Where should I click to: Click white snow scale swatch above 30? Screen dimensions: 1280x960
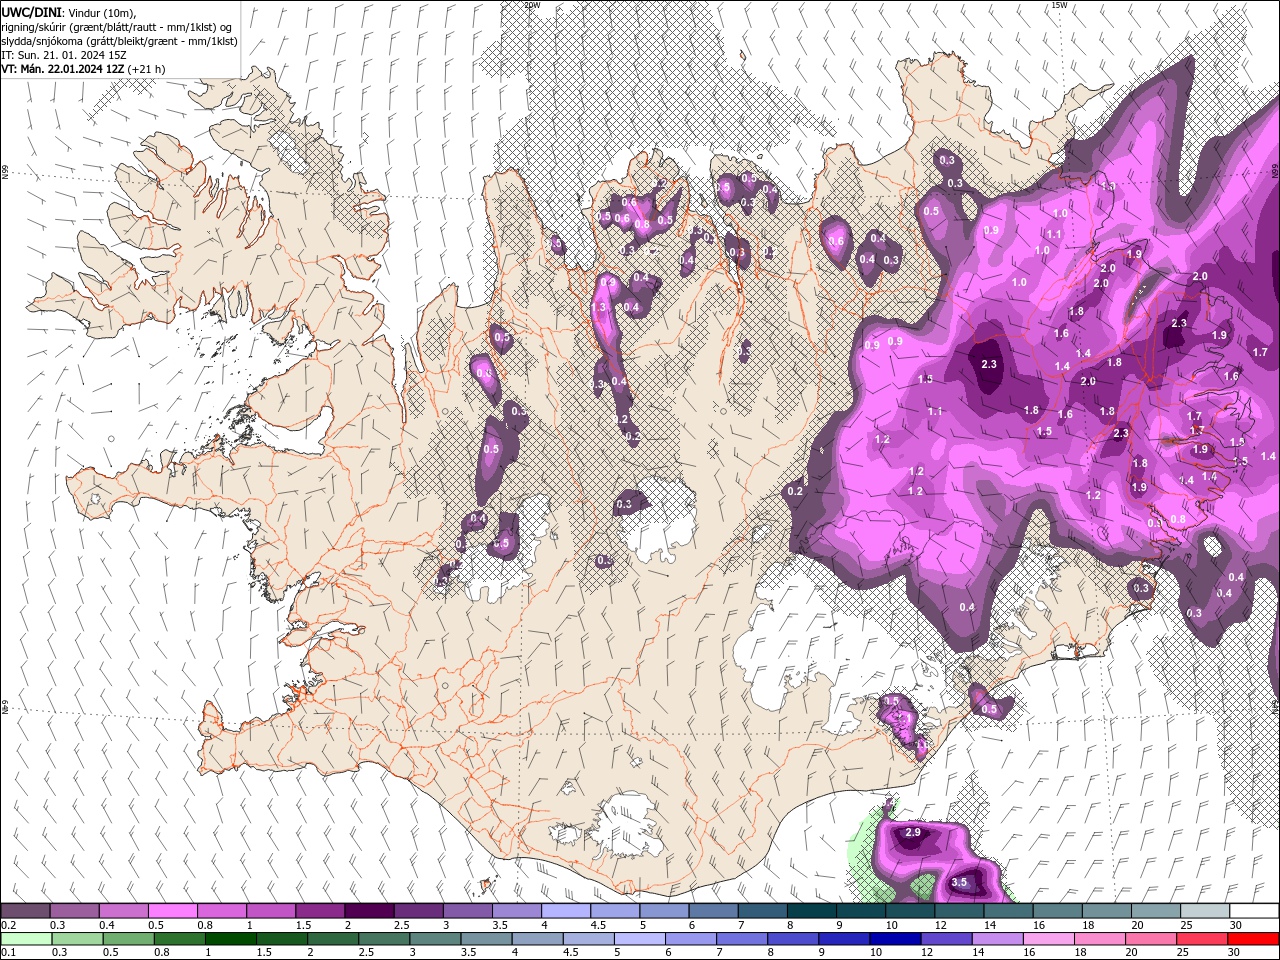1254,910
